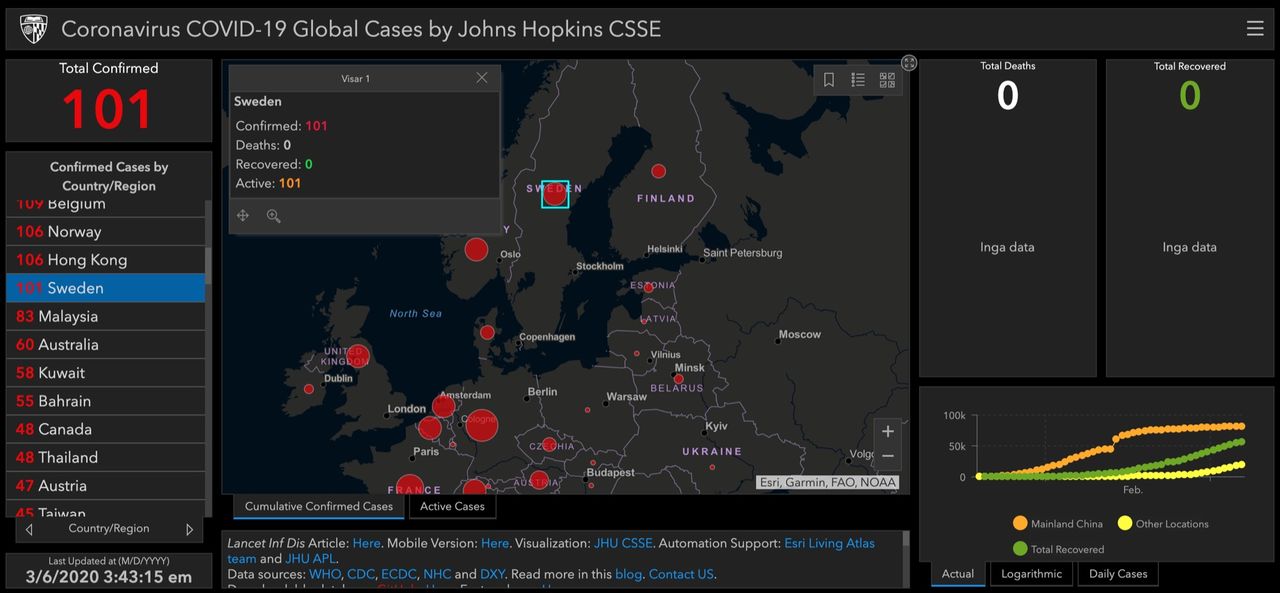Open the Here link after Mobile Version
Viewport: 1280px width, 593px height.
point(495,543)
